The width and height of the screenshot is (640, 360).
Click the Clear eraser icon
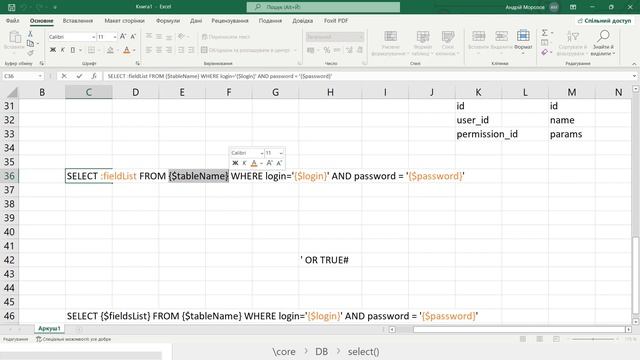pos(544,52)
